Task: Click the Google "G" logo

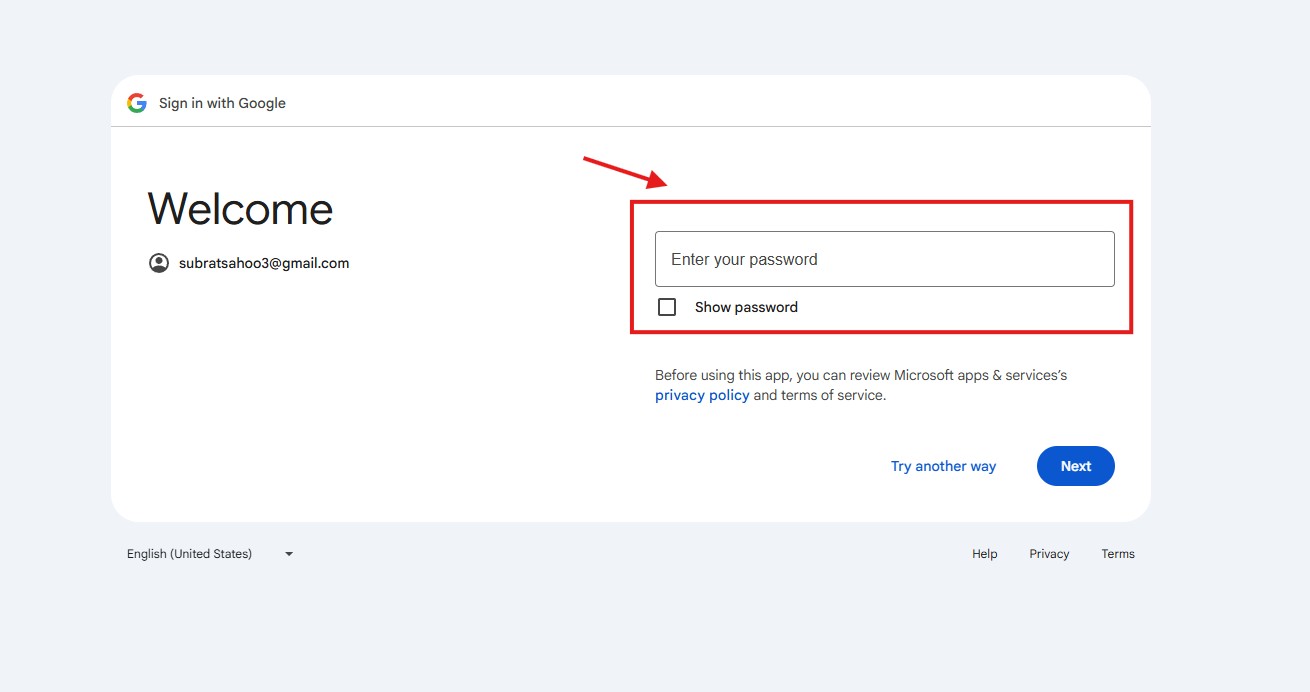Action: coord(137,103)
